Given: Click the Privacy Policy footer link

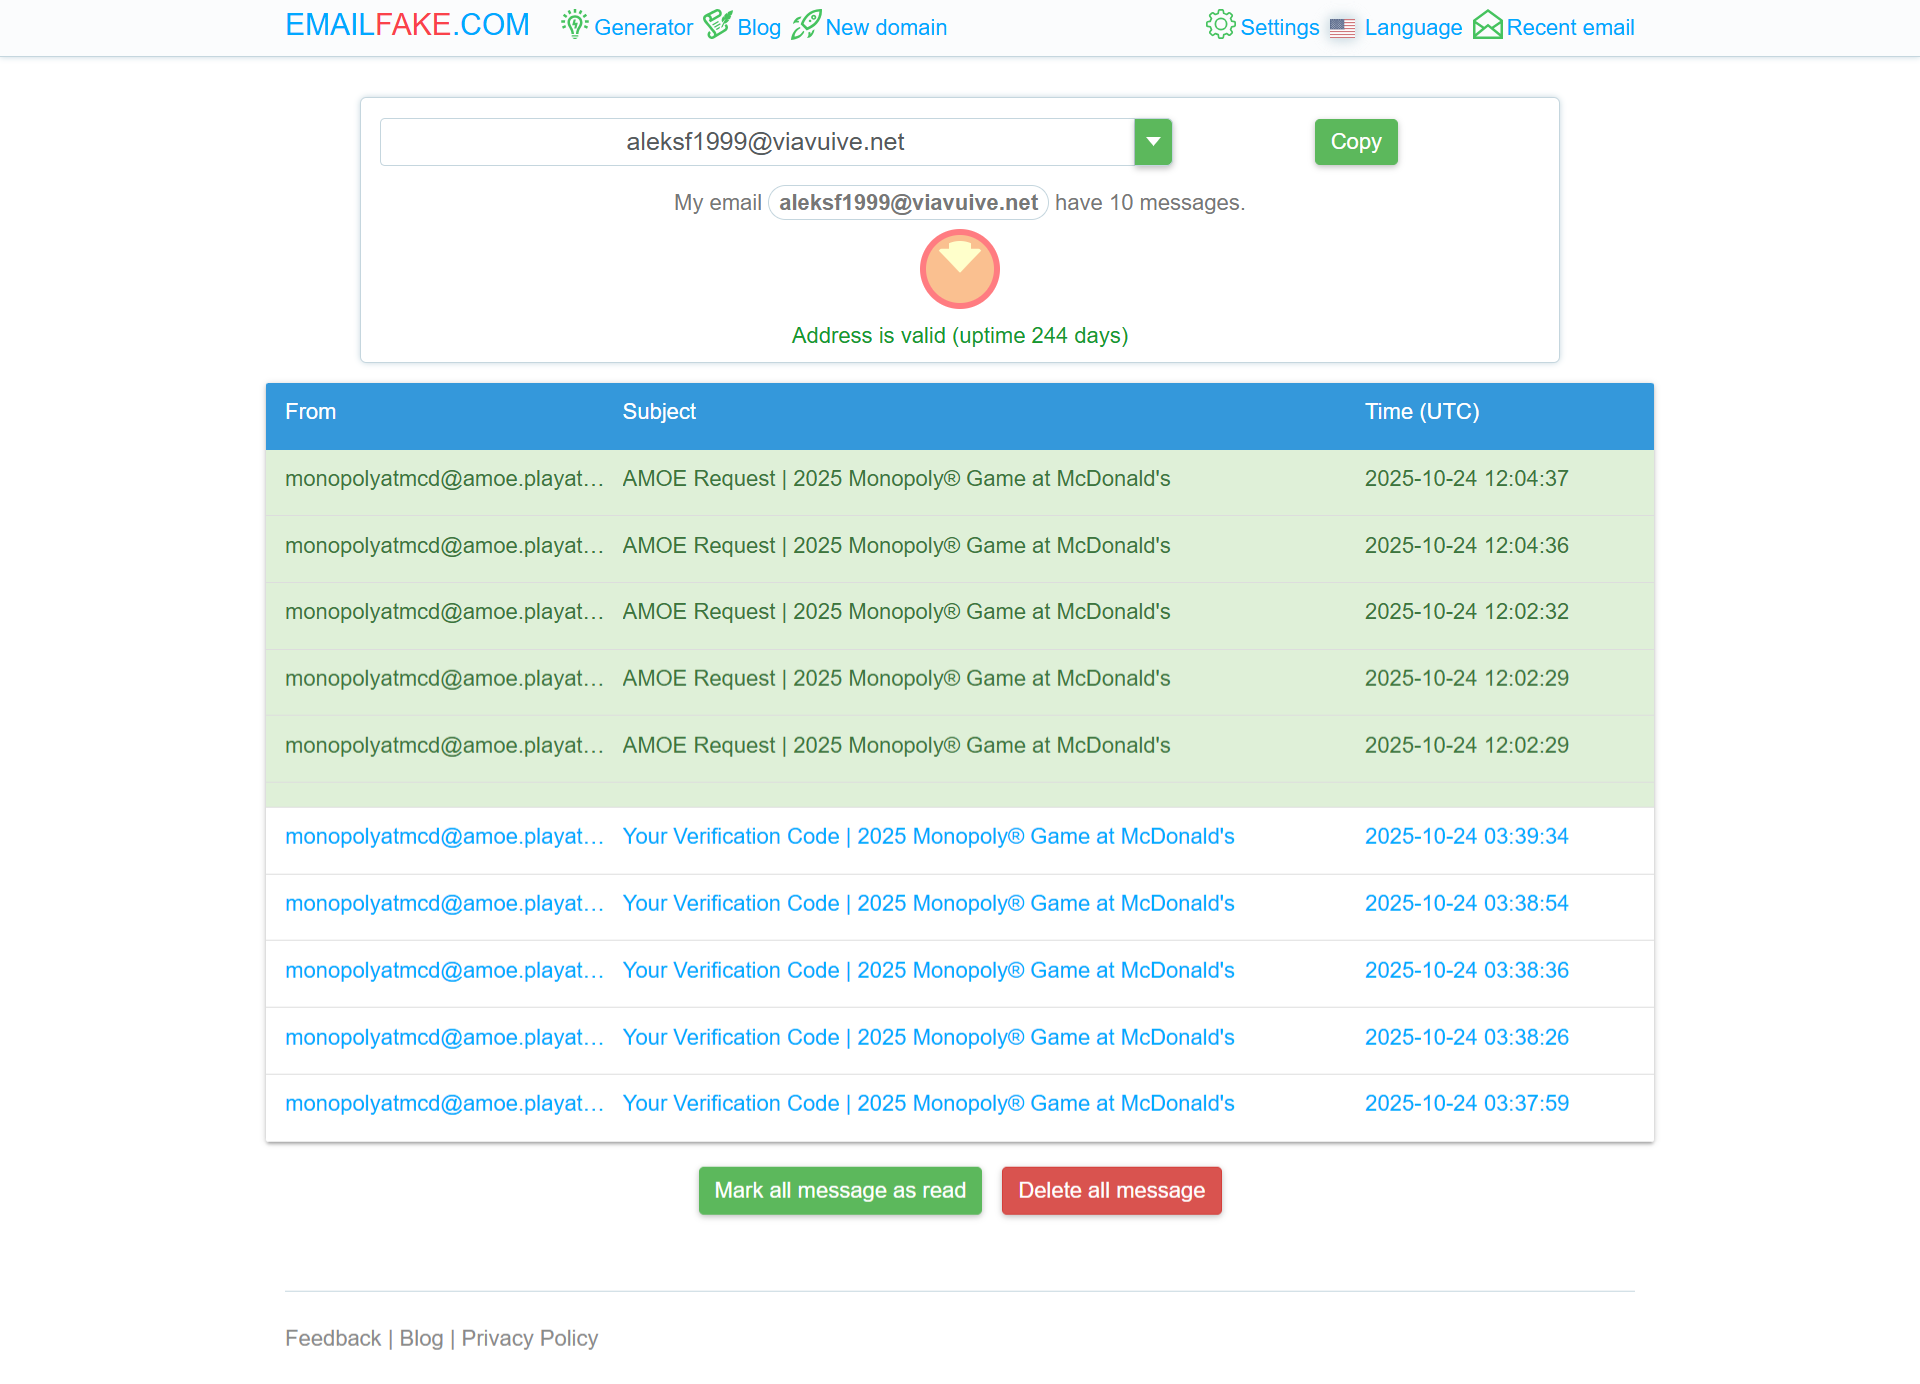Looking at the screenshot, I should pyautogui.click(x=529, y=1338).
